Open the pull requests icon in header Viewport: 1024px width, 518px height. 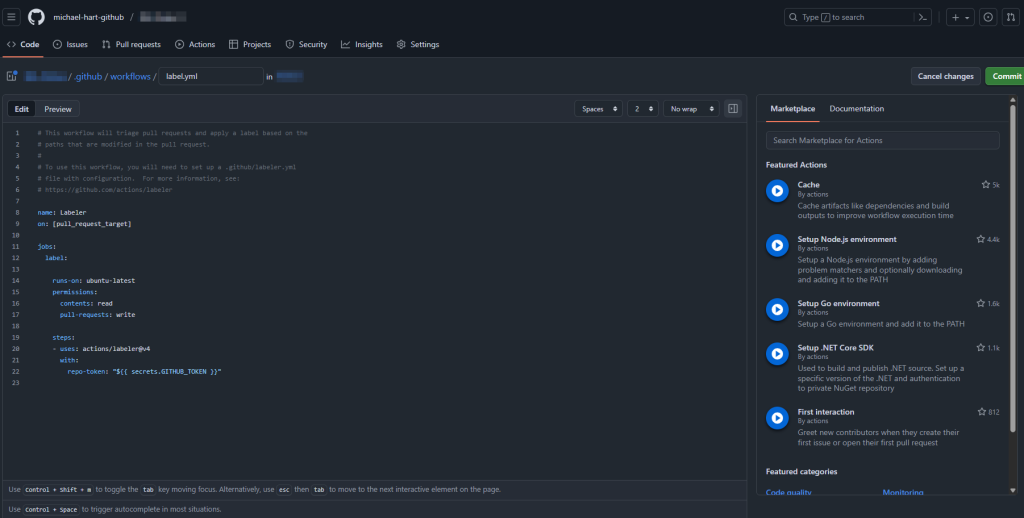coord(1011,17)
